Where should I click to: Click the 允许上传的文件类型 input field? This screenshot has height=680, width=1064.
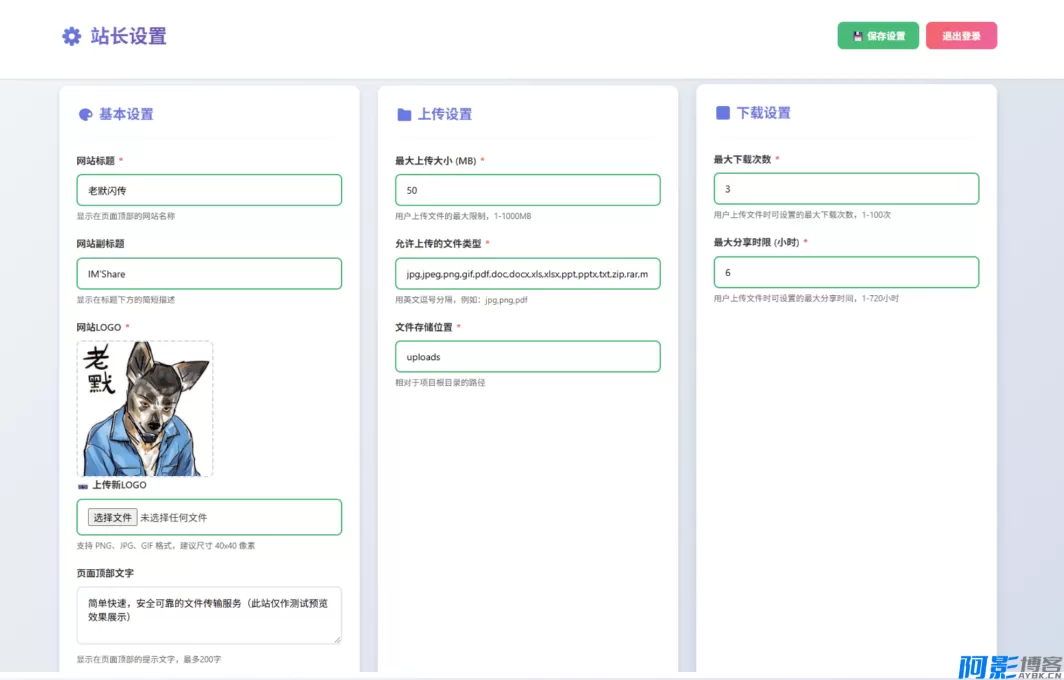coord(528,273)
